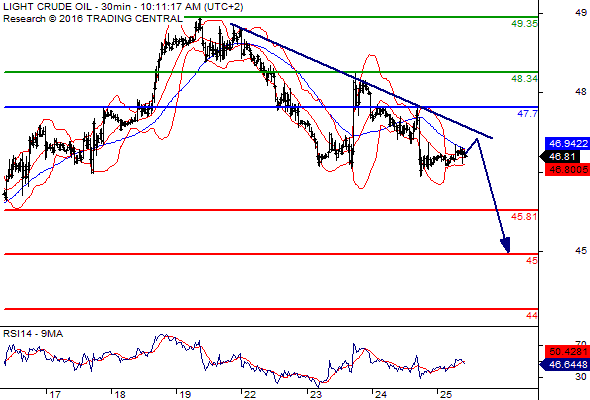This screenshot has height=400, width=590.
Task: Select the 47.7 blue pivot label
Action: point(528,114)
